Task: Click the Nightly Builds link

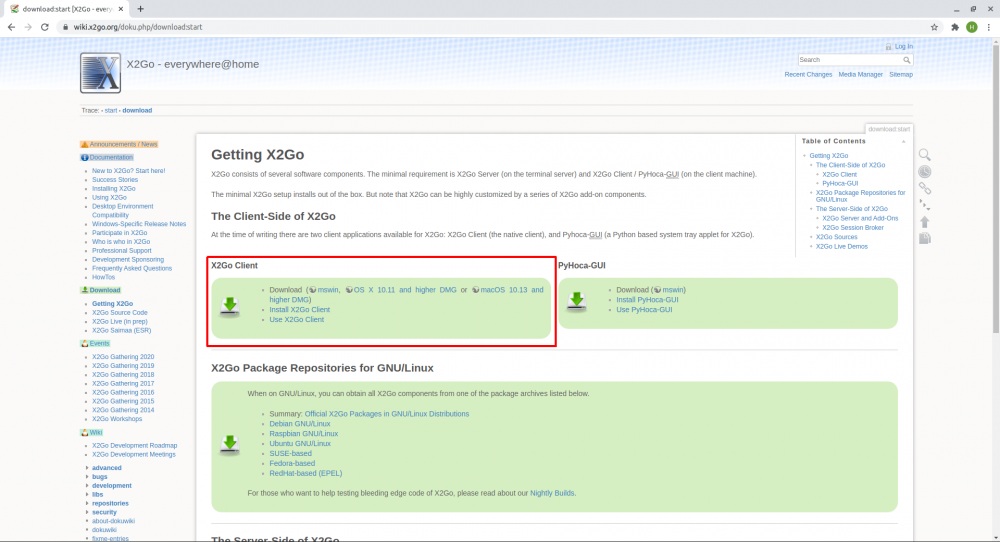Action: point(552,494)
